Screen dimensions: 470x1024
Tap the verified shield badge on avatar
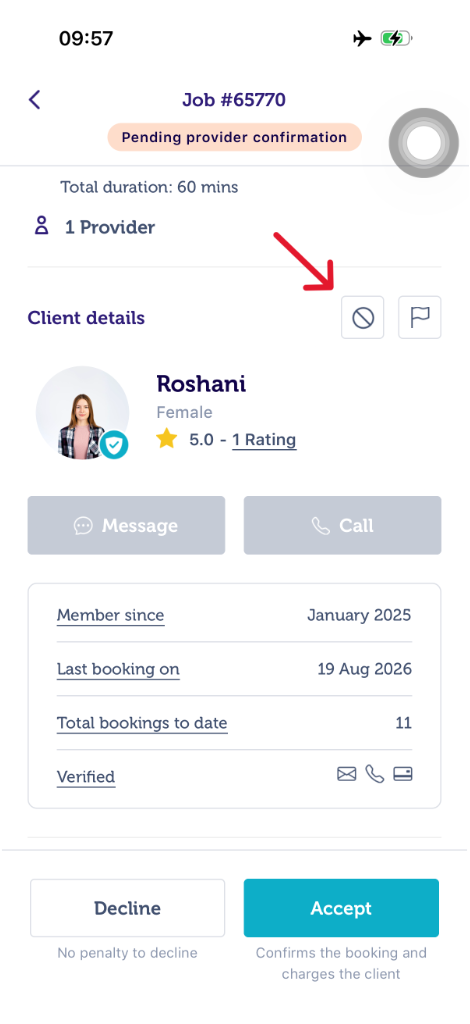tap(114, 445)
